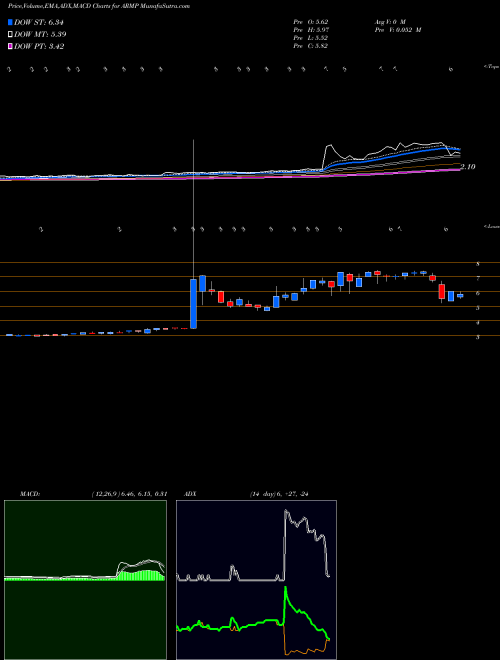Click the 'Avg V: 0 M' volume text

(x=389, y=21)
